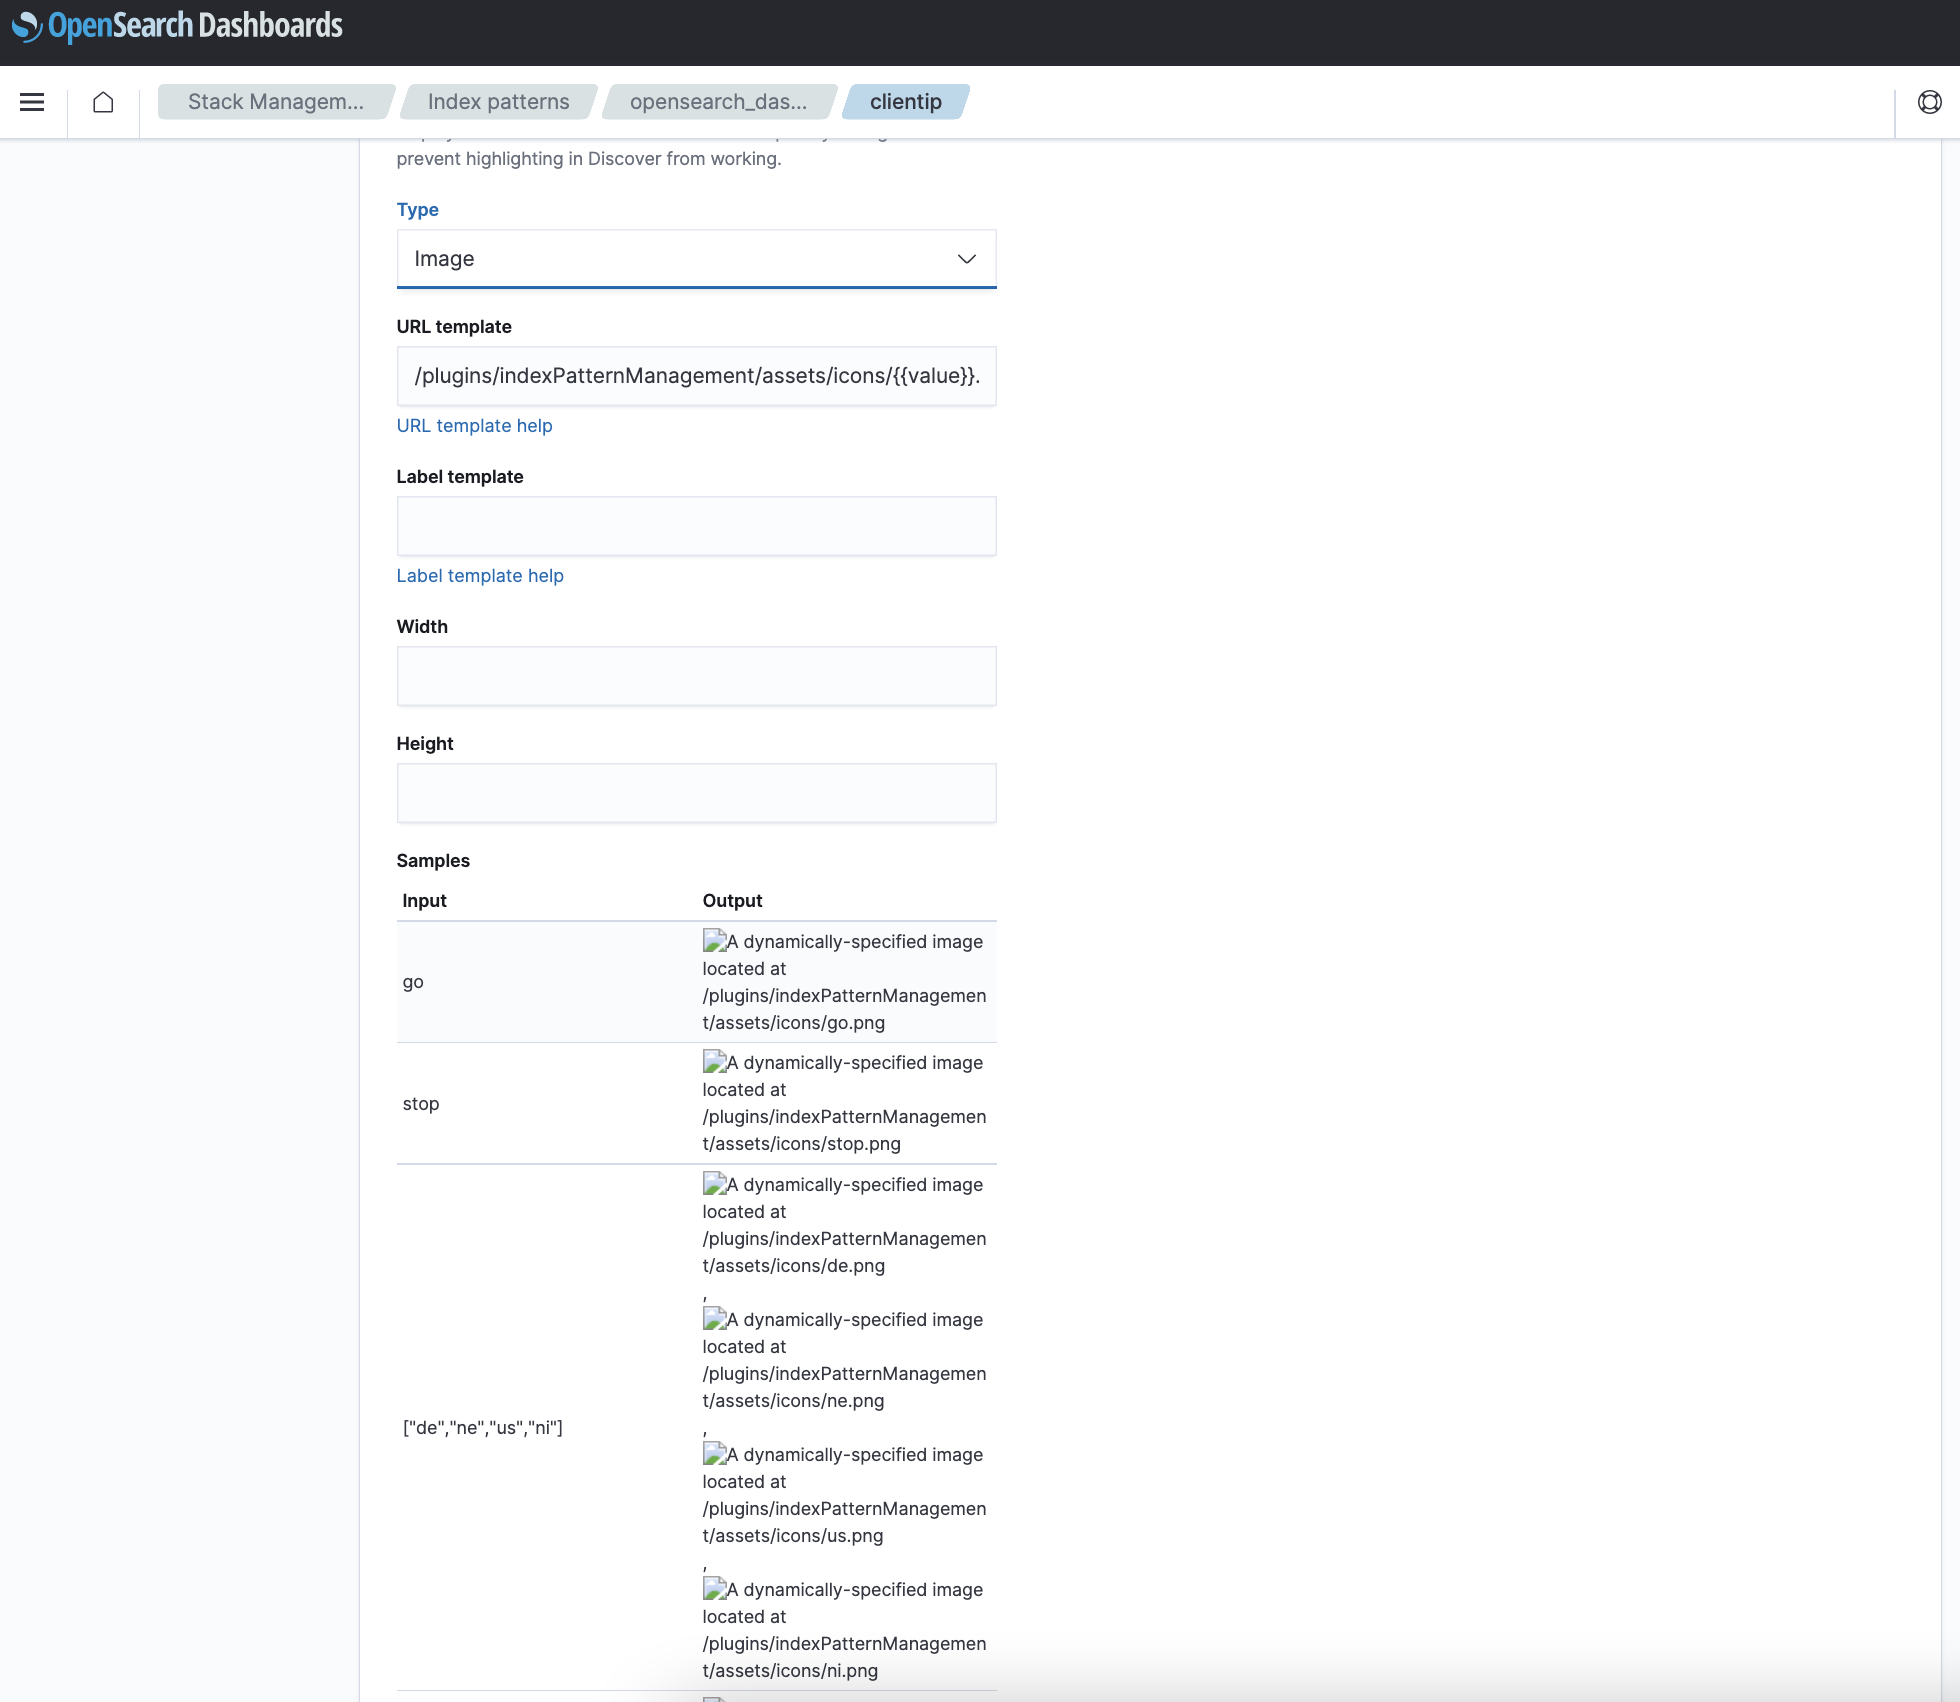Click the broken image icon for us.png sample
This screenshot has height=1702, width=1960.
tap(712, 1454)
